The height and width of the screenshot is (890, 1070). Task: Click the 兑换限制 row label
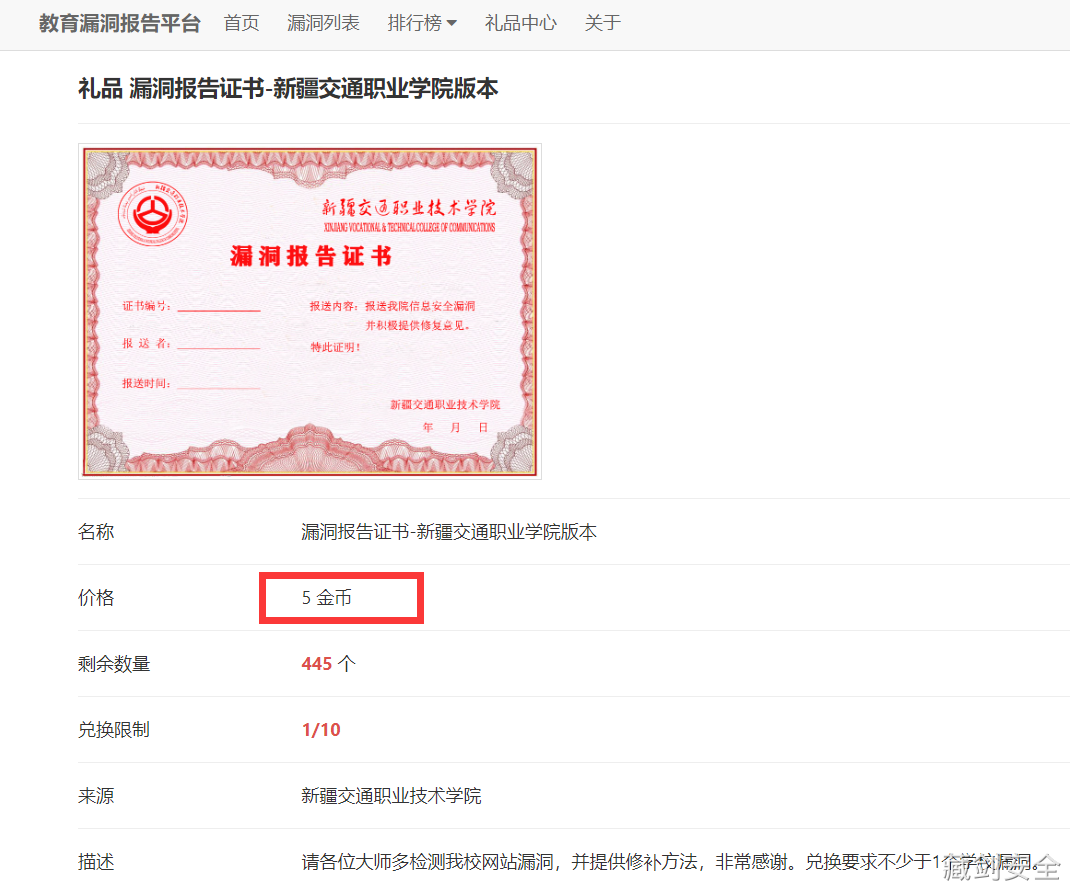(x=114, y=730)
